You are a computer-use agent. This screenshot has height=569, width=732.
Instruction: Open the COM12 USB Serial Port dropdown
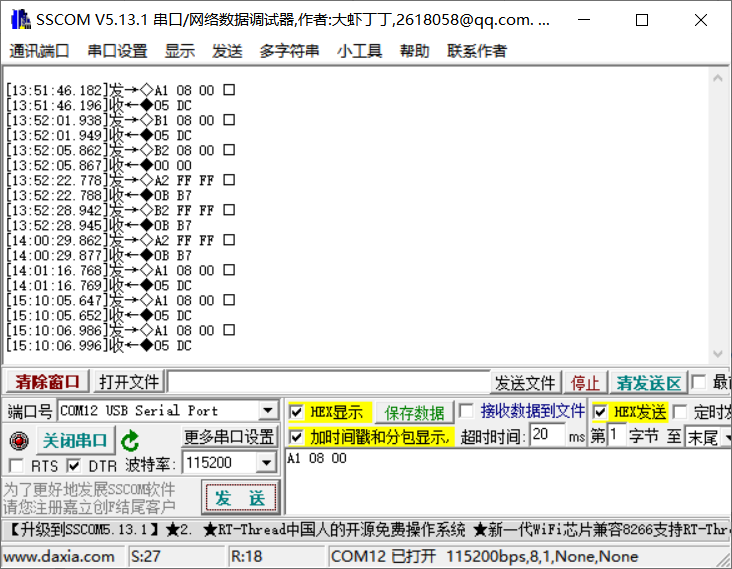[x=267, y=411]
